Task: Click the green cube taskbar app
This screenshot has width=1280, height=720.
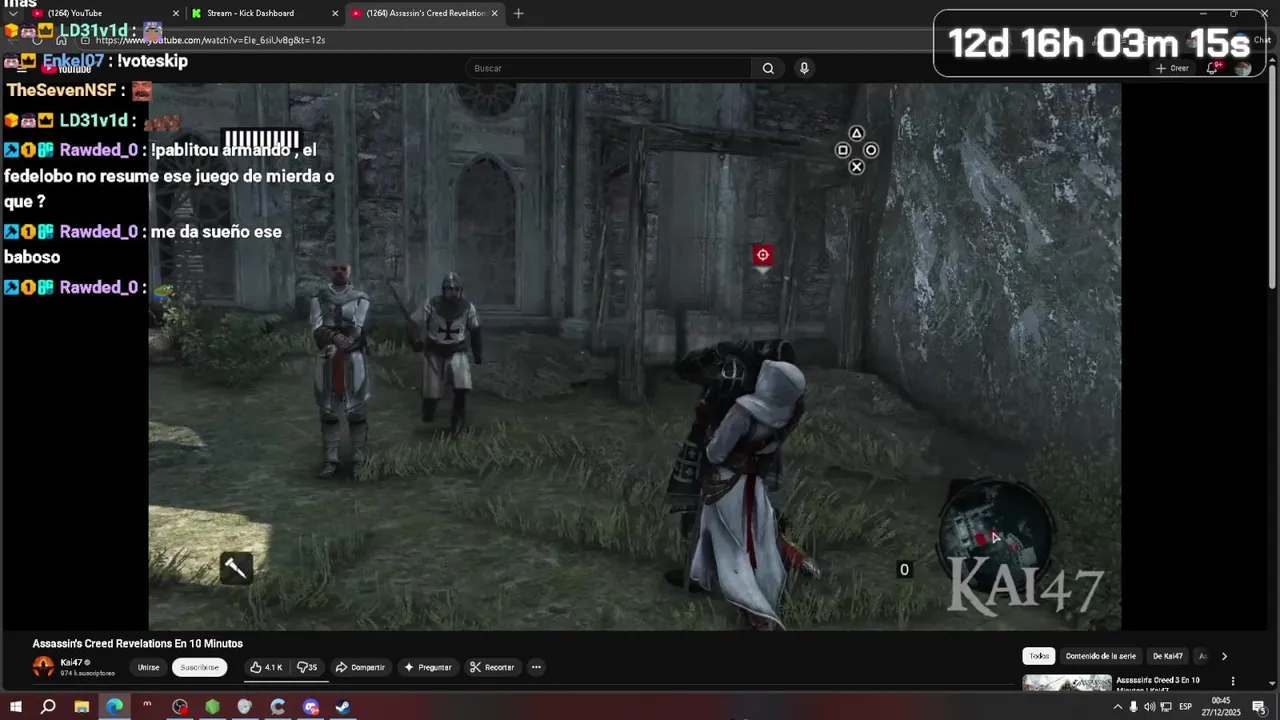Action: [x=212, y=707]
